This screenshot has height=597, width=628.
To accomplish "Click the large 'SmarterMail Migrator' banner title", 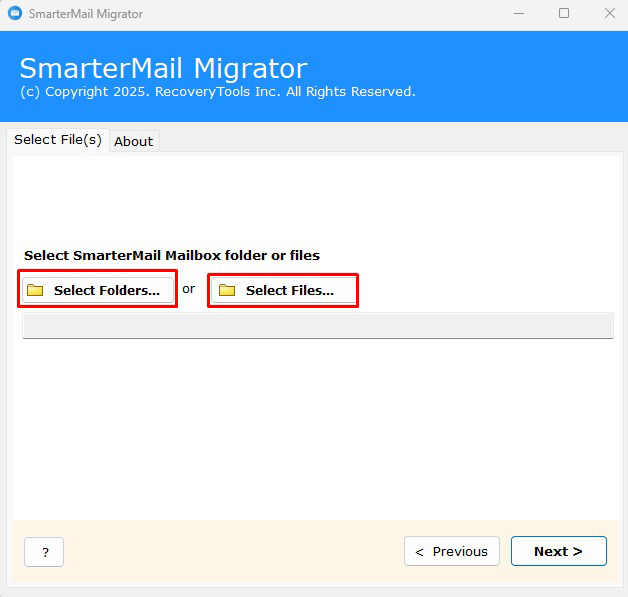I will click(x=163, y=68).
